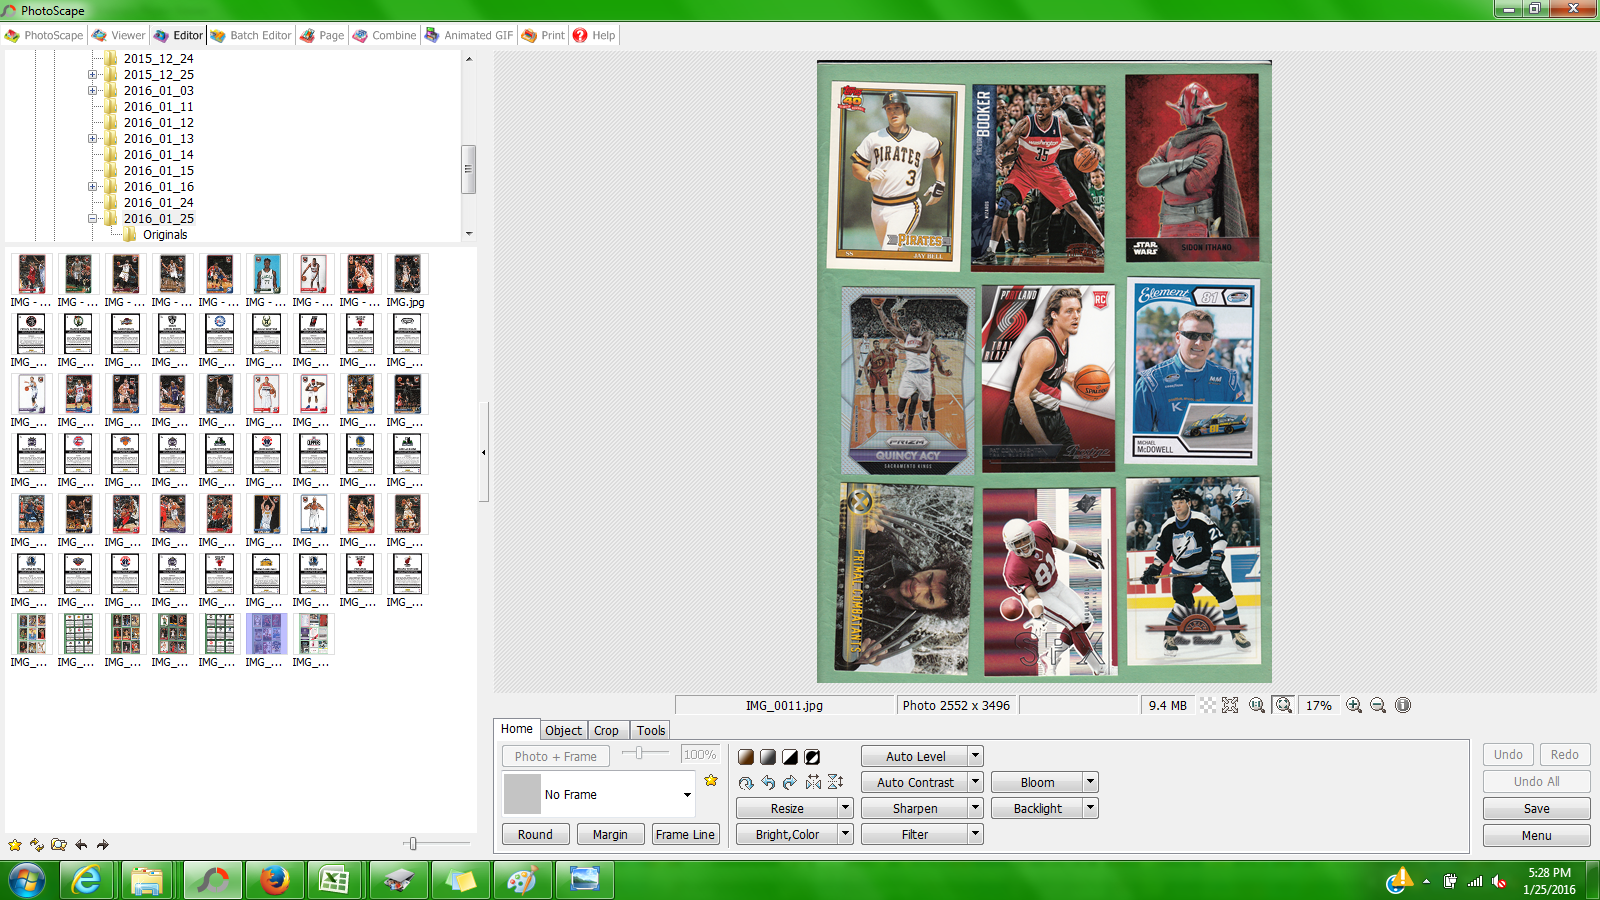The image size is (1600, 900).
Task: Open the Viewer module
Action: coord(118,35)
